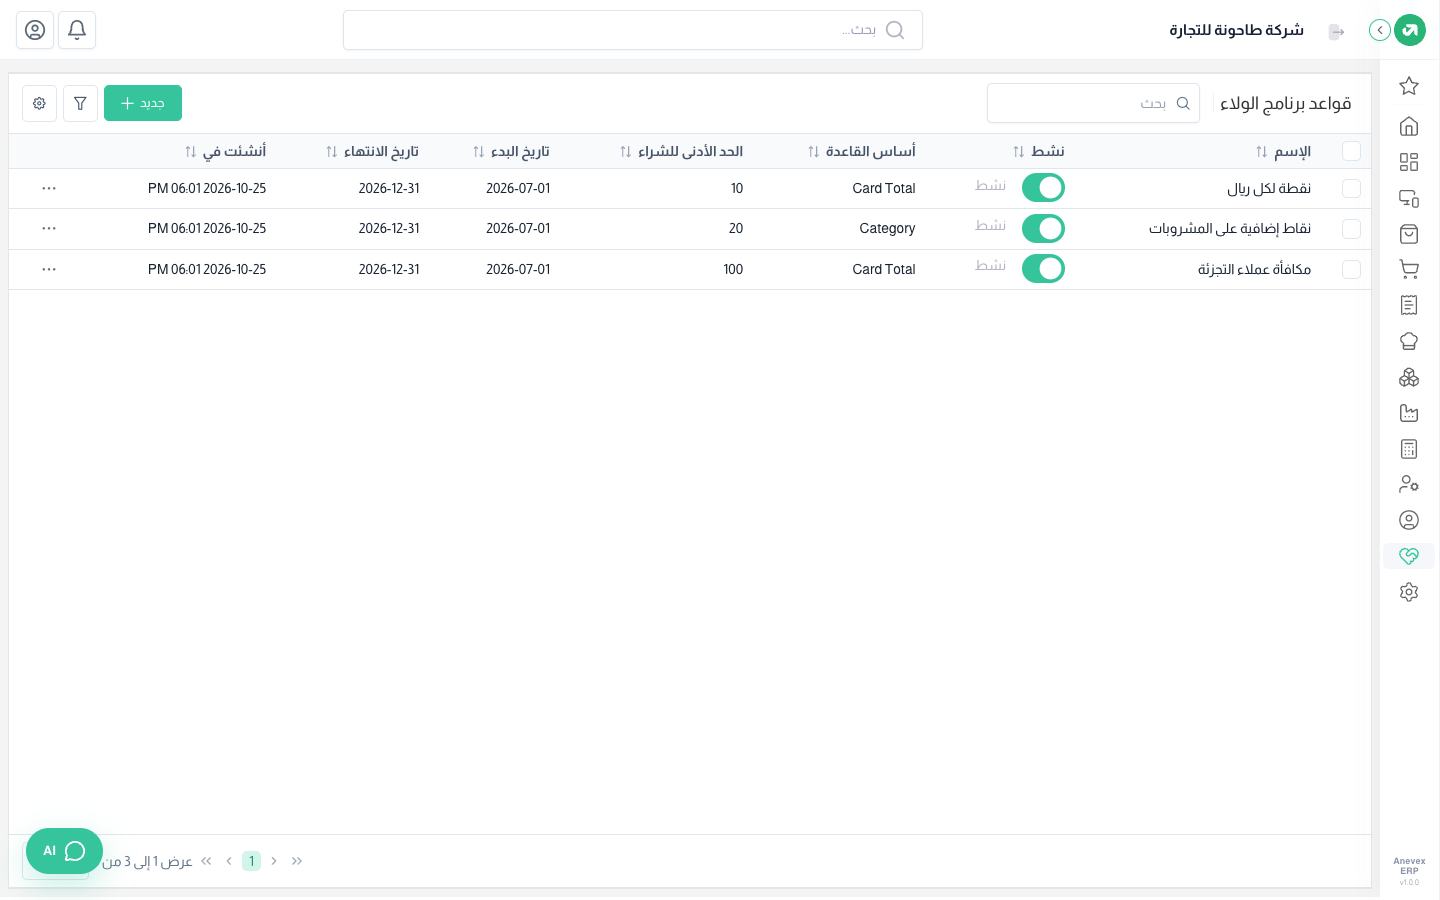Screen dimensions: 1440x900
Task: Open the favorites star in the sidebar
Action: (x=1409, y=86)
